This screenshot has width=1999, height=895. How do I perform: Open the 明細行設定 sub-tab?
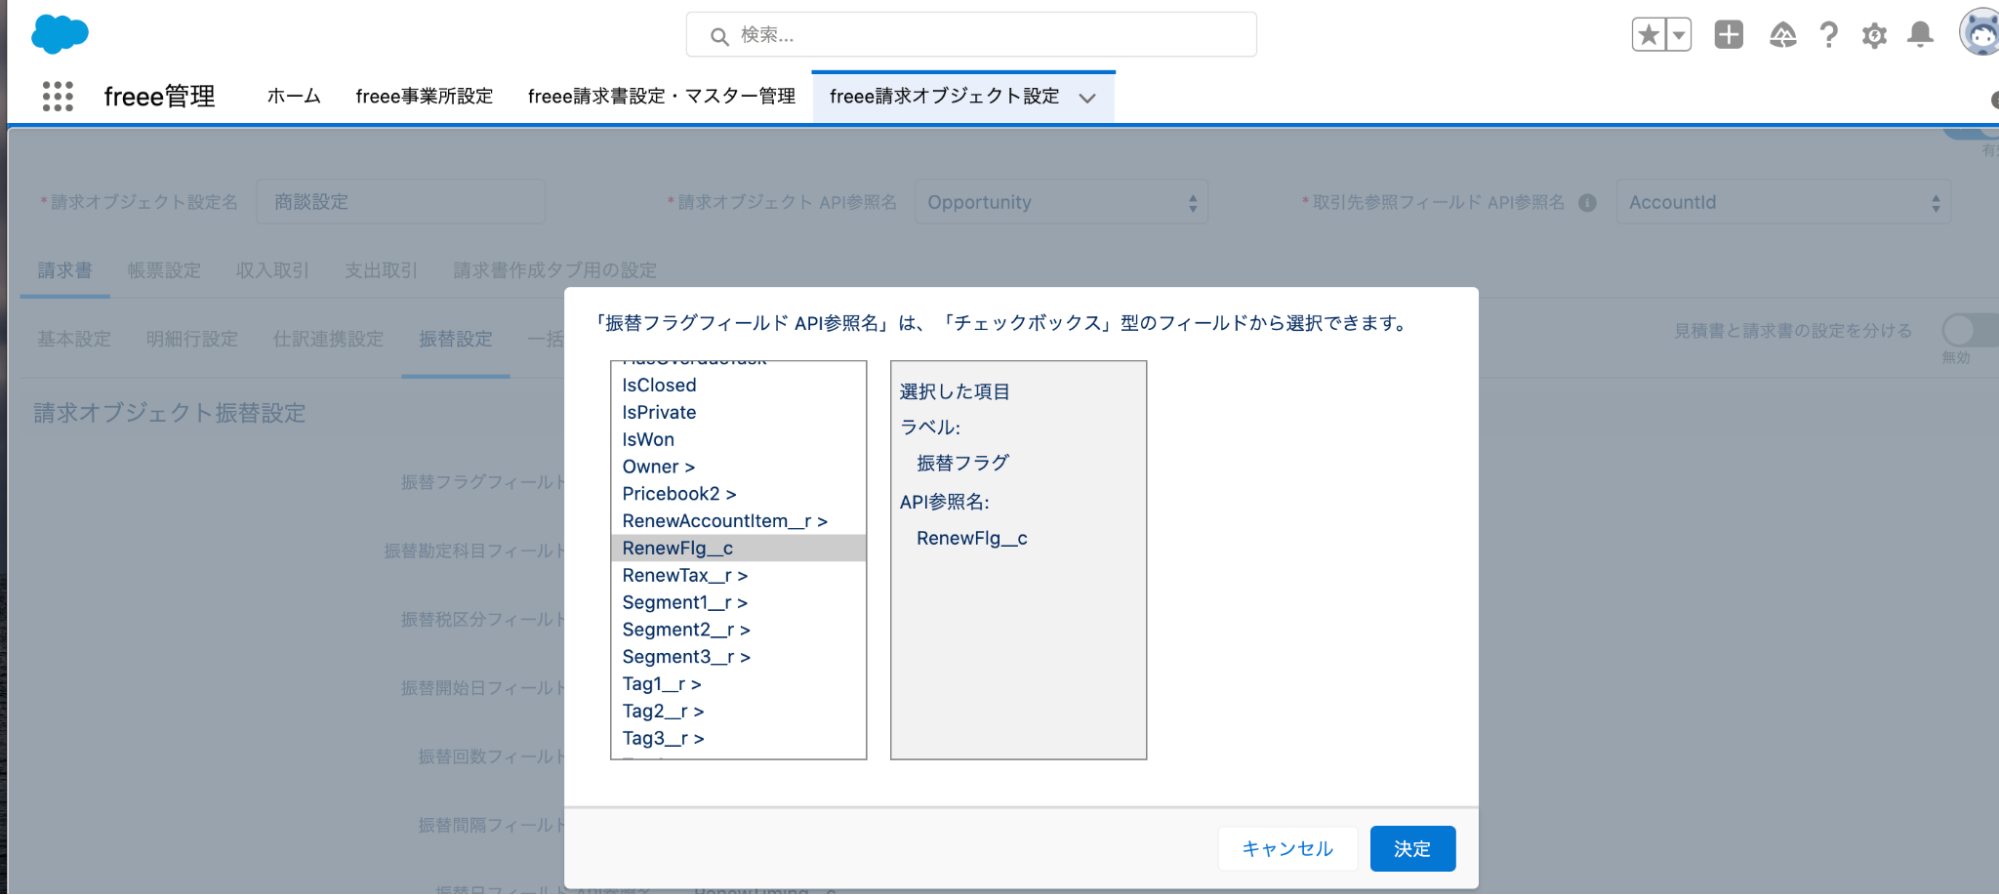pos(192,339)
